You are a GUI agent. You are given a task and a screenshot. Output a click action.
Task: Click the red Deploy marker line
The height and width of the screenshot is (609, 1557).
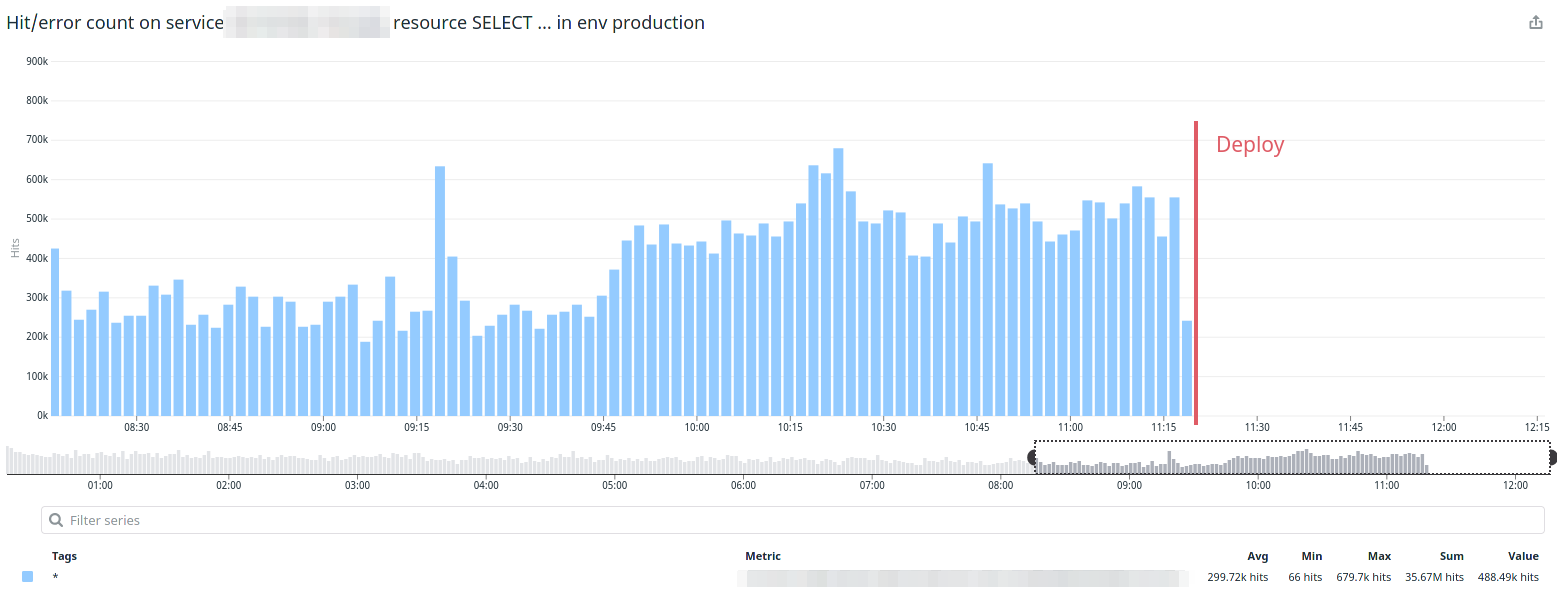[1195, 270]
